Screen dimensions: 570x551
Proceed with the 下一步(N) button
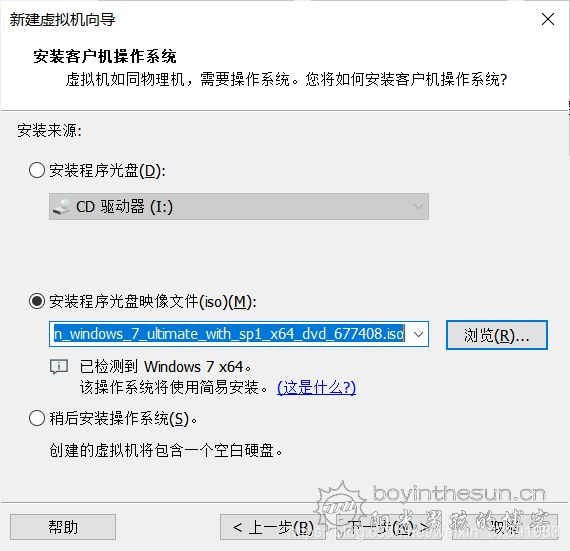click(x=389, y=527)
